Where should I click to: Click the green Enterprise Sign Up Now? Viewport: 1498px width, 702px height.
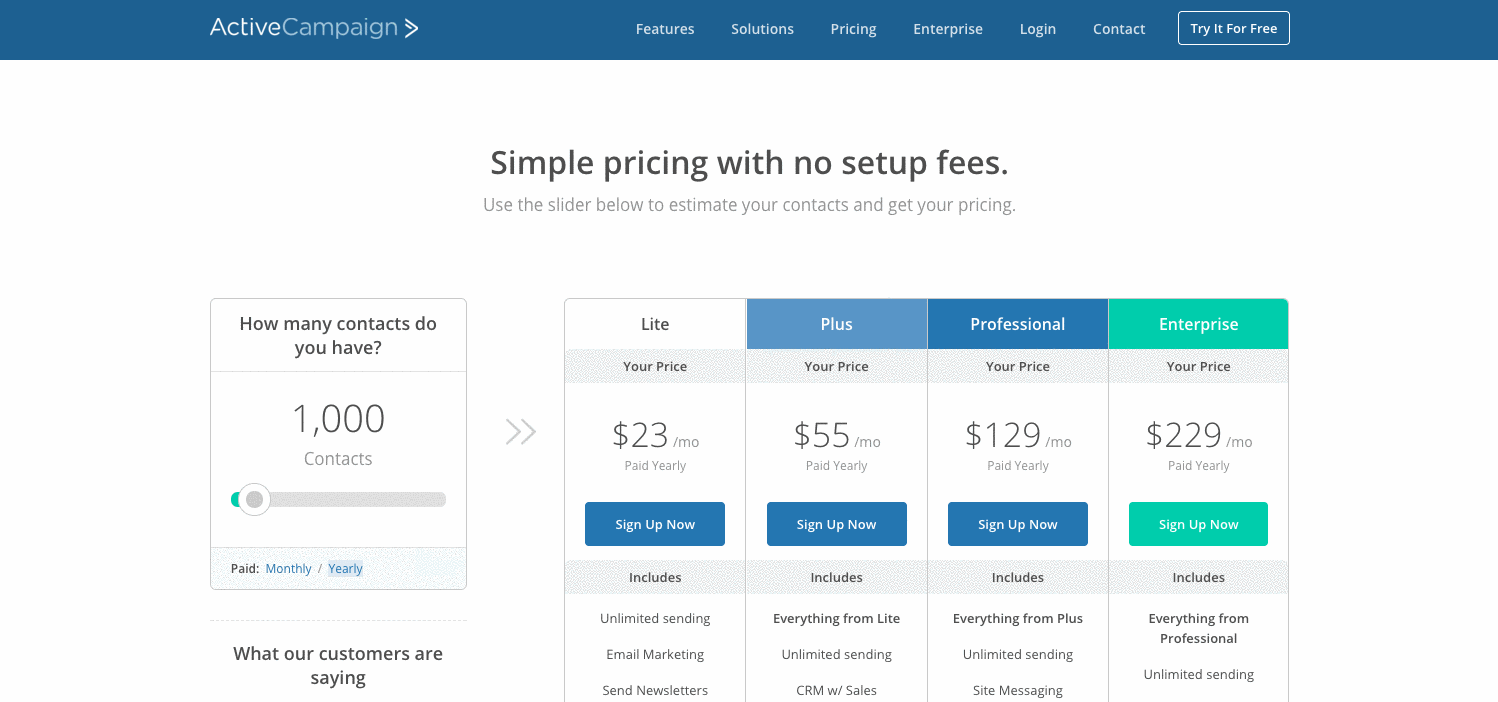tap(1198, 524)
